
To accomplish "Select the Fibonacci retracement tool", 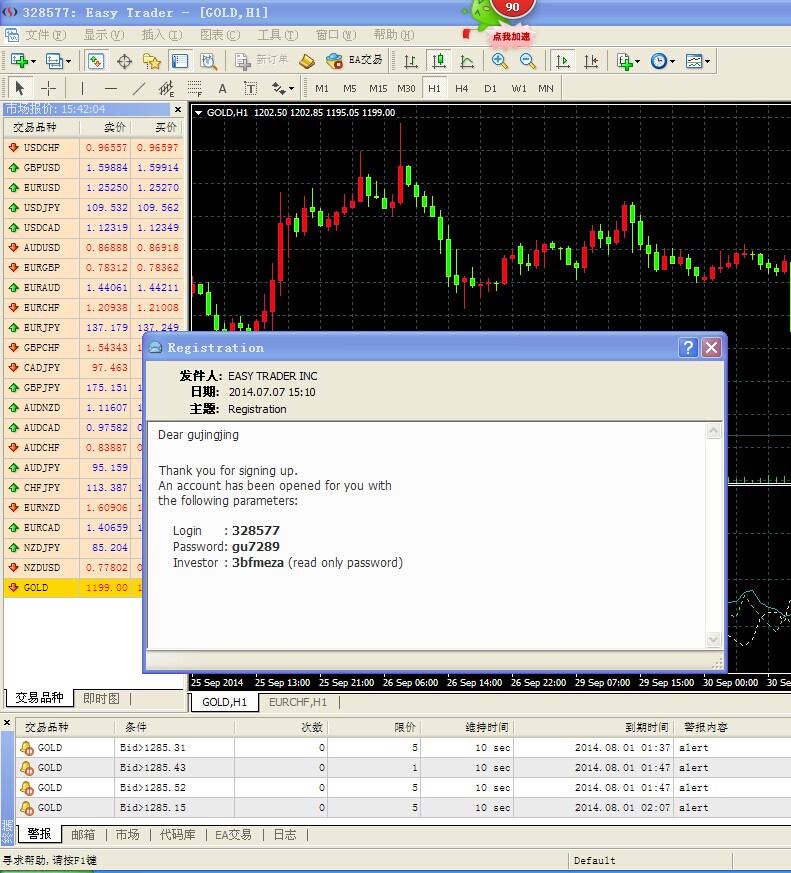I will (x=195, y=88).
